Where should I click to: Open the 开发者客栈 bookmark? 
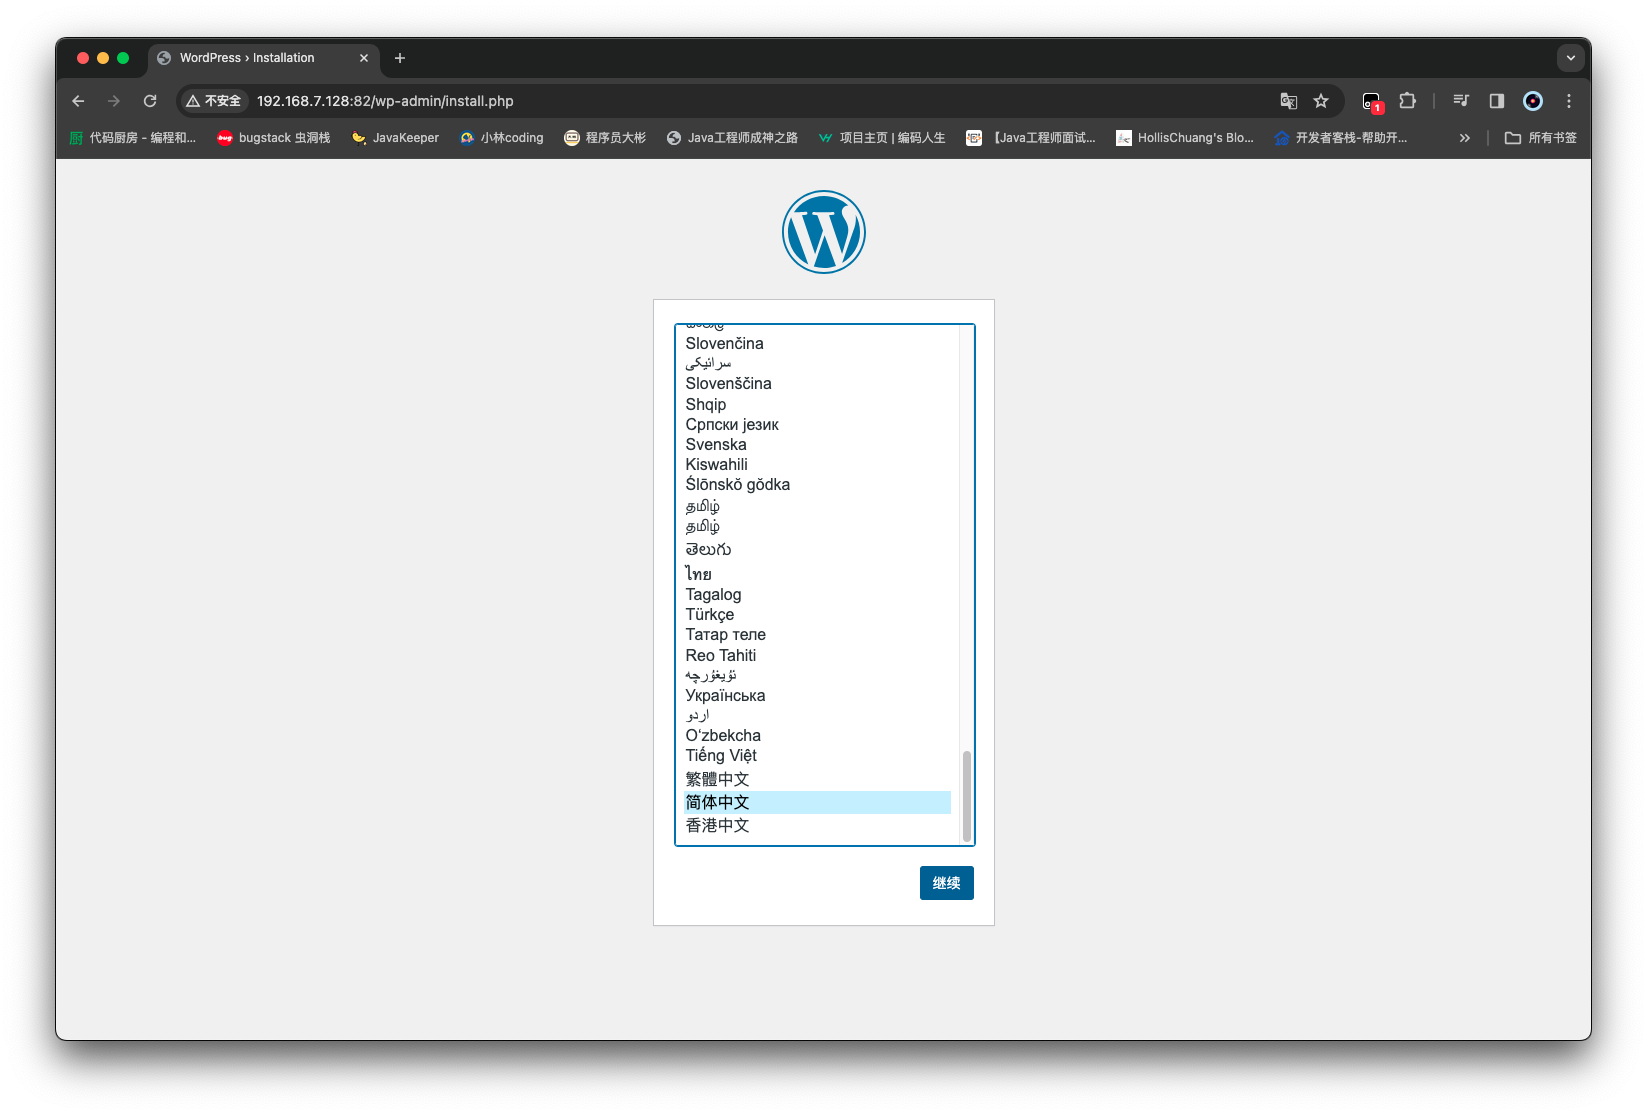pyautogui.click(x=1341, y=138)
